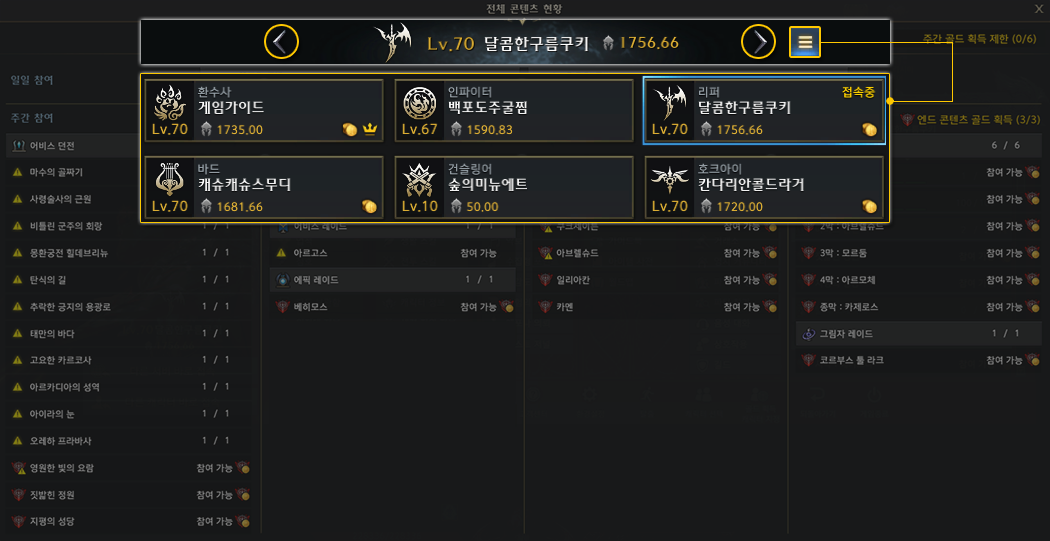Select character card 백포도주굴찜

point(514,110)
